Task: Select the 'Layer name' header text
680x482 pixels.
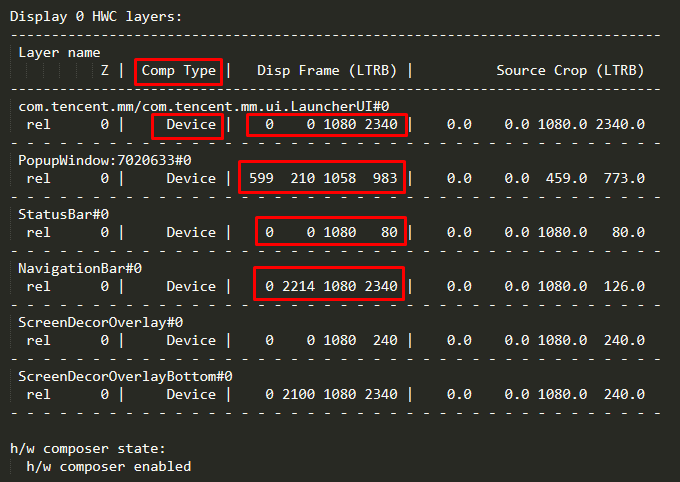Action: (x=59, y=53)
